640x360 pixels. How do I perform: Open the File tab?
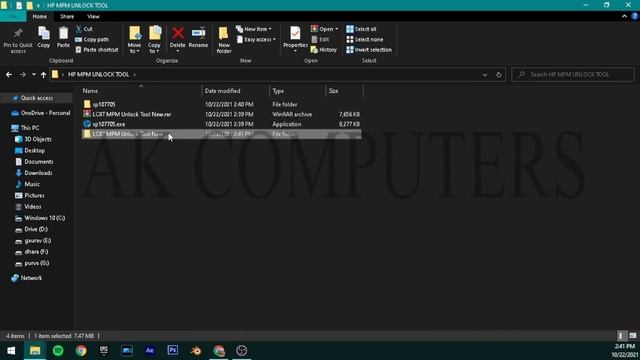click(x=13, y=16)
